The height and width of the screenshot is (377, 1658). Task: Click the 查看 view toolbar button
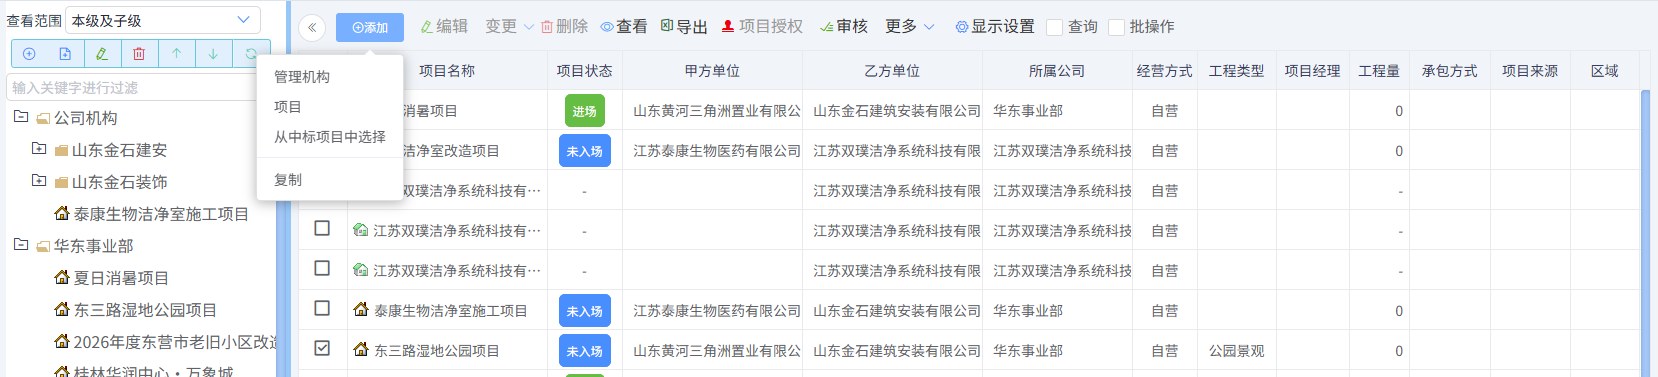624,27
